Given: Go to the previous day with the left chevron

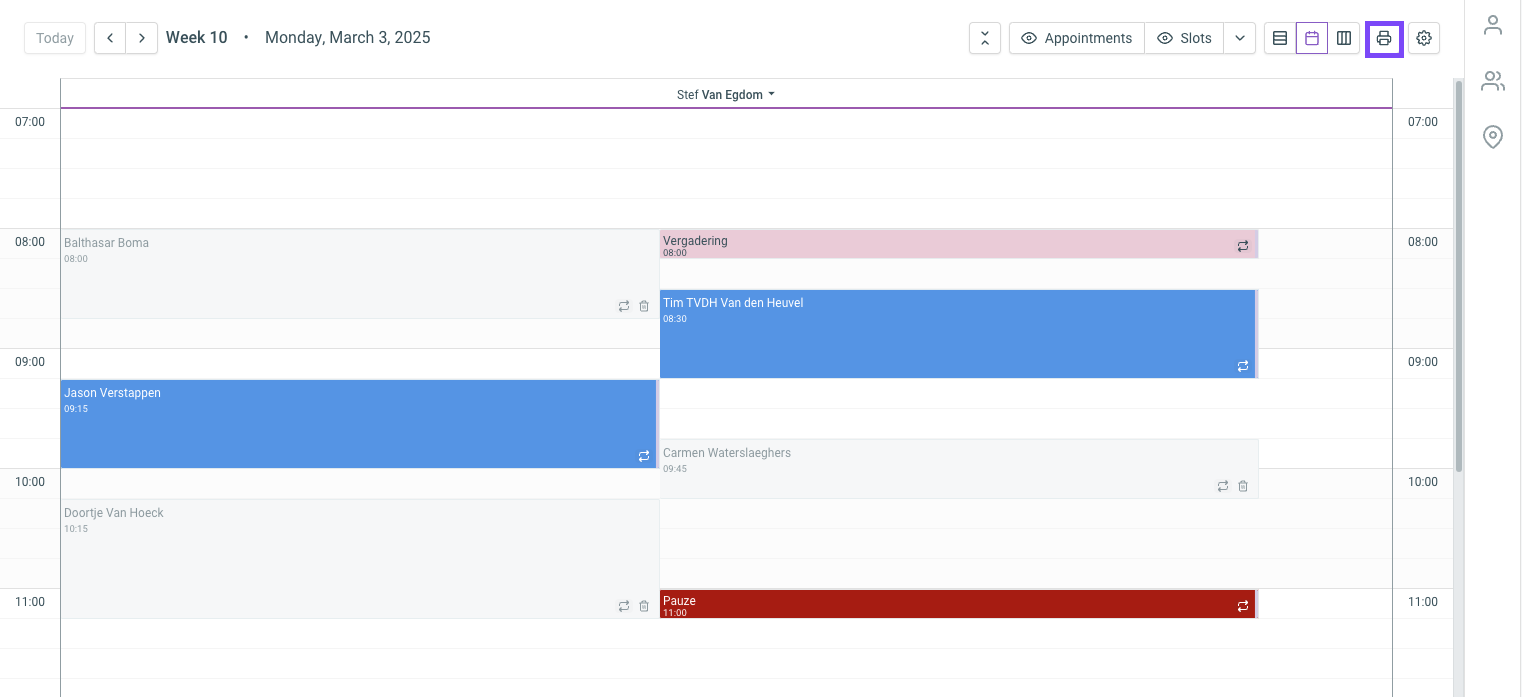Looking at the screenshot, I should click(x=110, y=38).
